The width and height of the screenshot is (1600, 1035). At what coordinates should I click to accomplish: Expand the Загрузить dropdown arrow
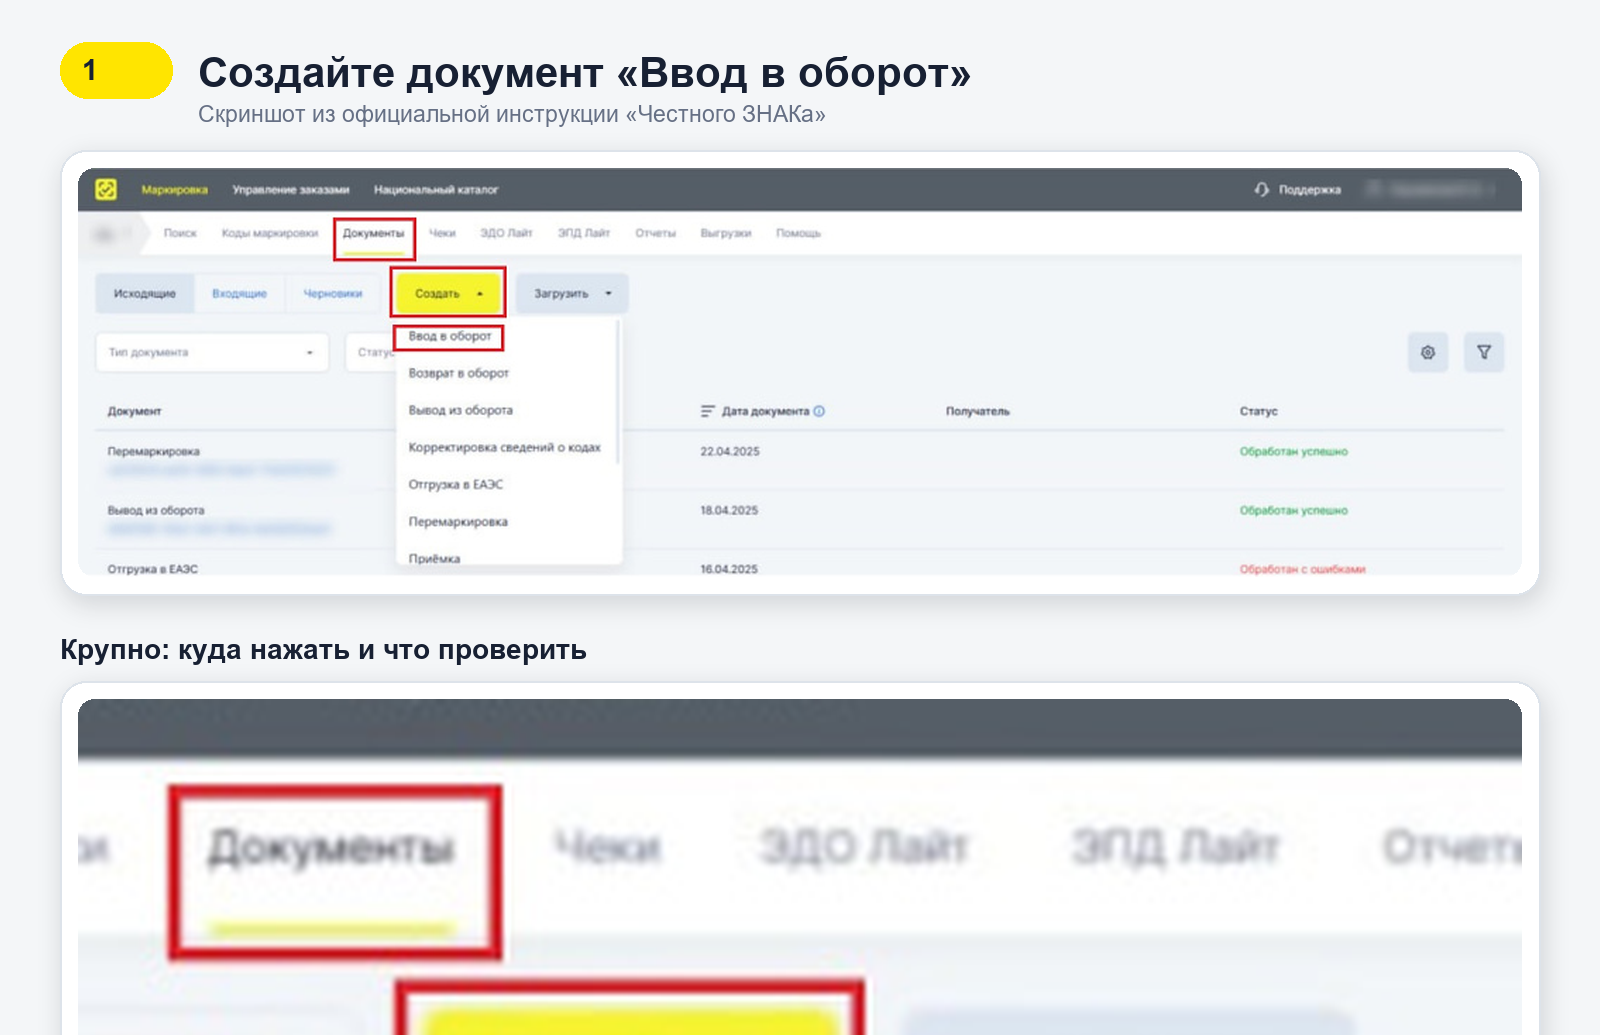[608, 294]
